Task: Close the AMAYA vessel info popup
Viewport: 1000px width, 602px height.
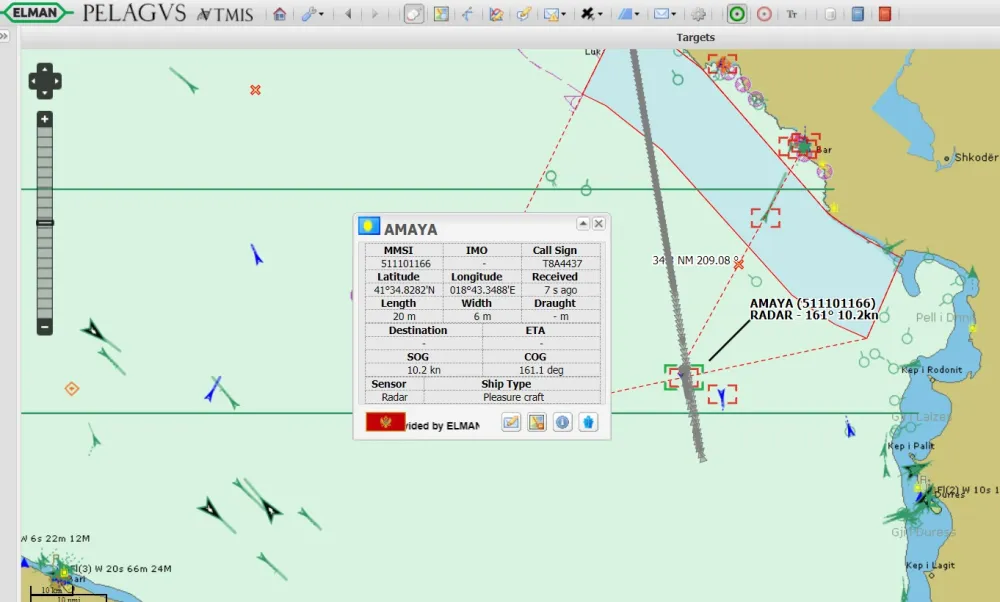Action: 599,224
